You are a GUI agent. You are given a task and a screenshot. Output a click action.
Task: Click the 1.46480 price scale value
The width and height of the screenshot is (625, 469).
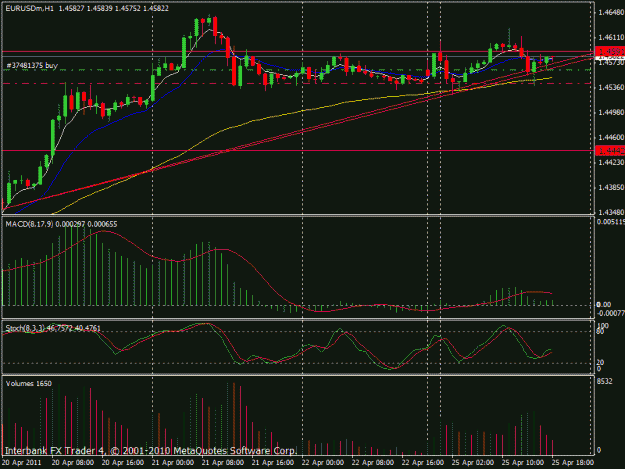[x=611, y=13]
